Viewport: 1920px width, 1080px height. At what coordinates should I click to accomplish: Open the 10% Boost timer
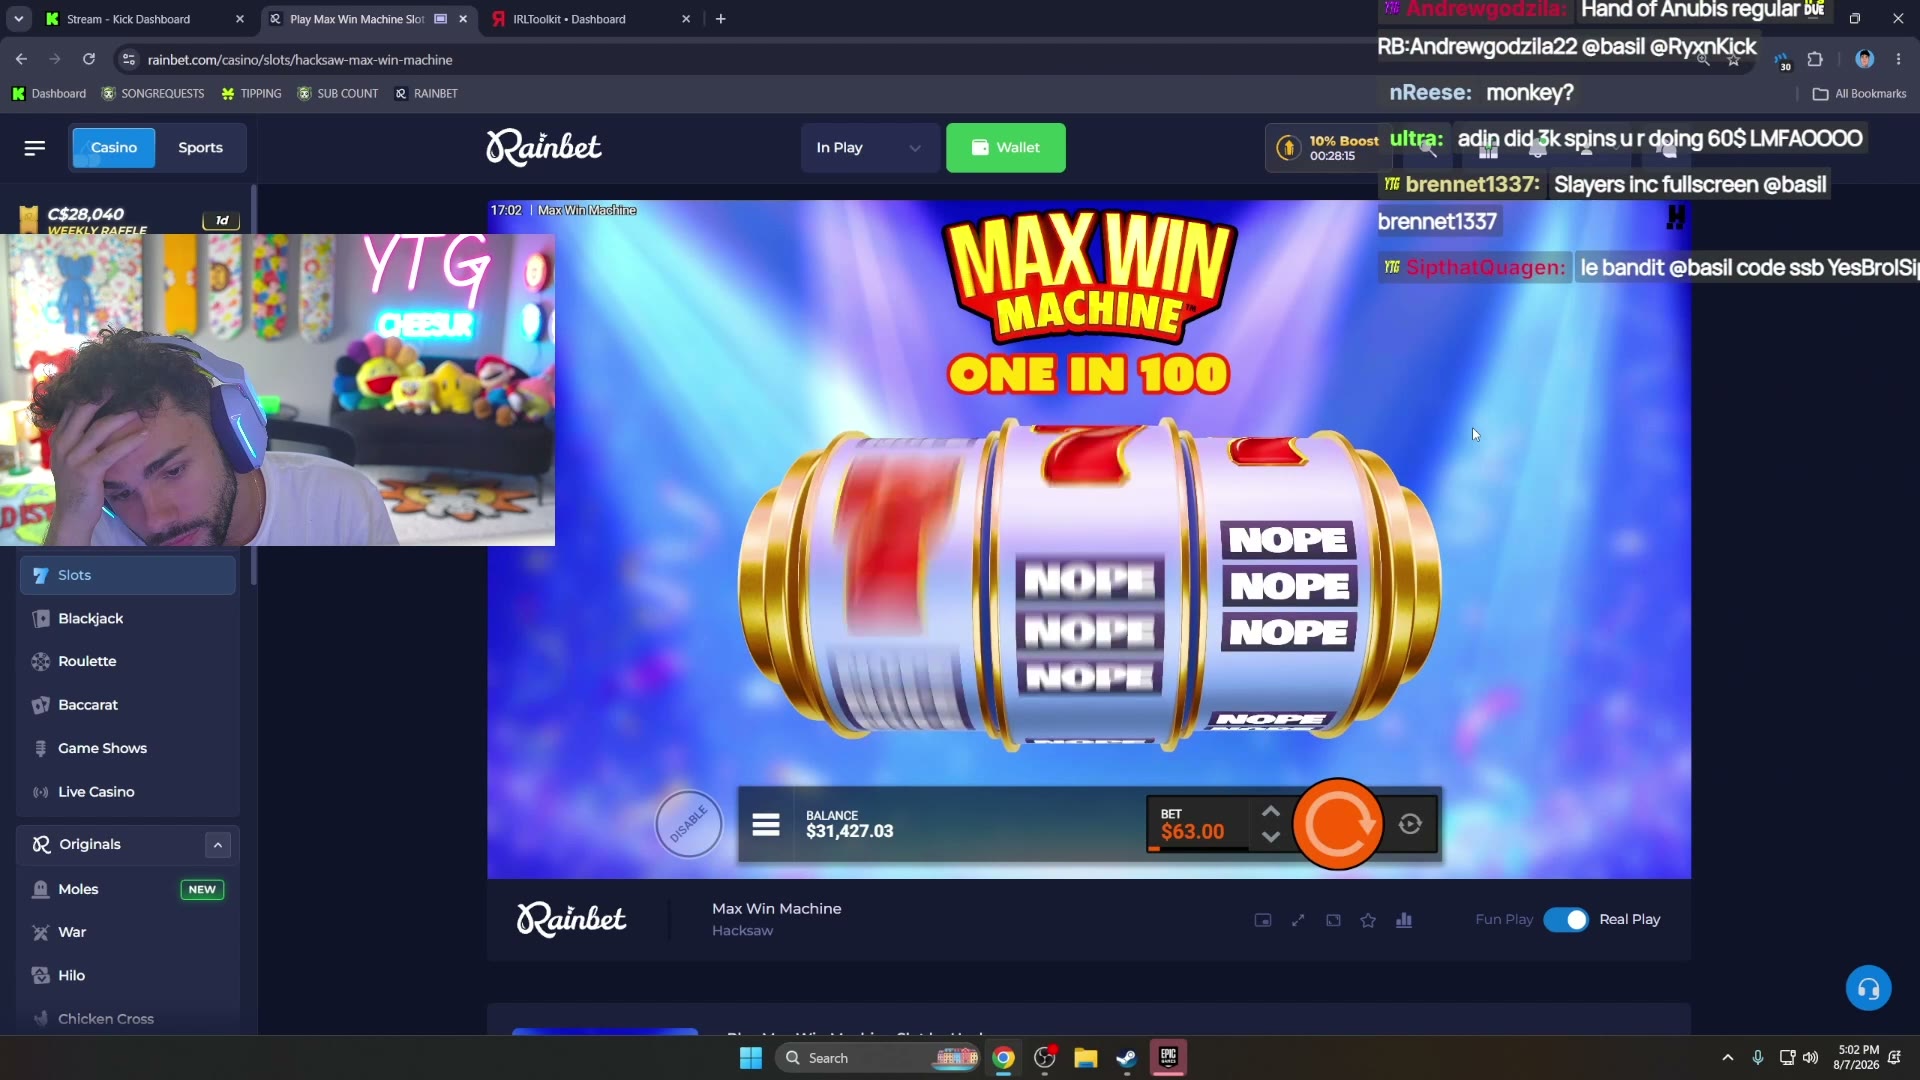point(1329,148)
